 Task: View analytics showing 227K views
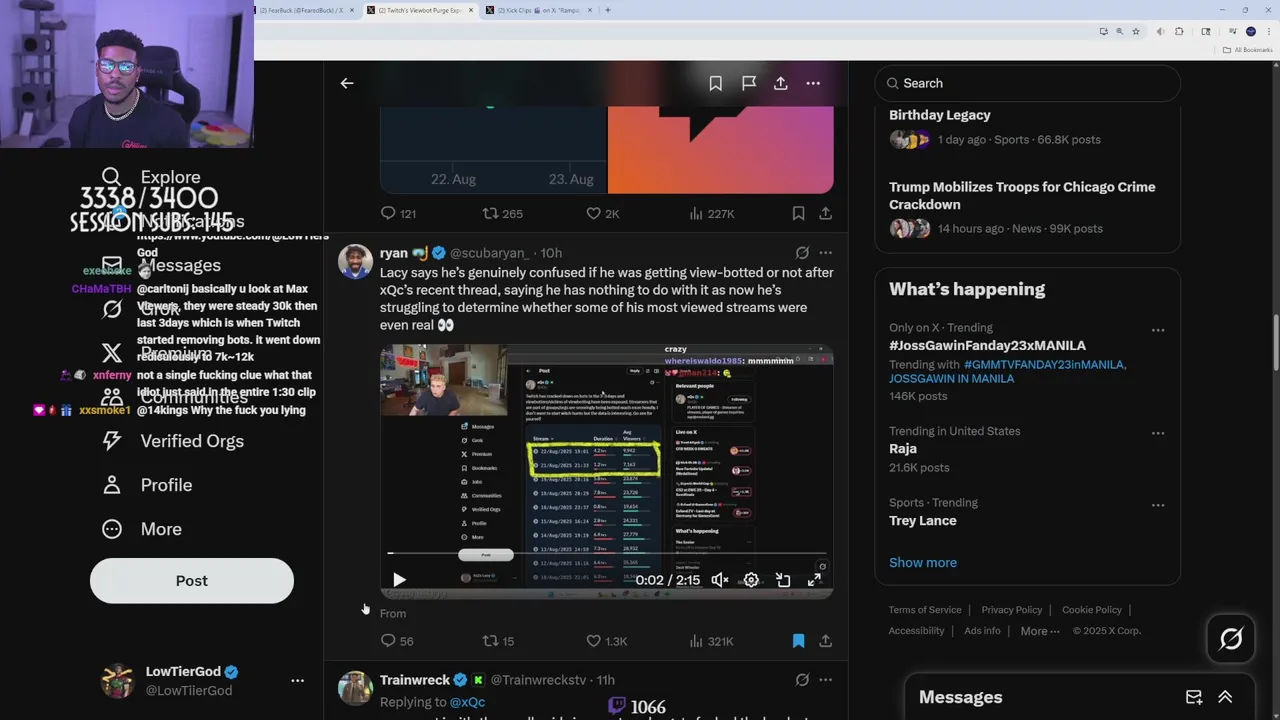pos(712,213)
